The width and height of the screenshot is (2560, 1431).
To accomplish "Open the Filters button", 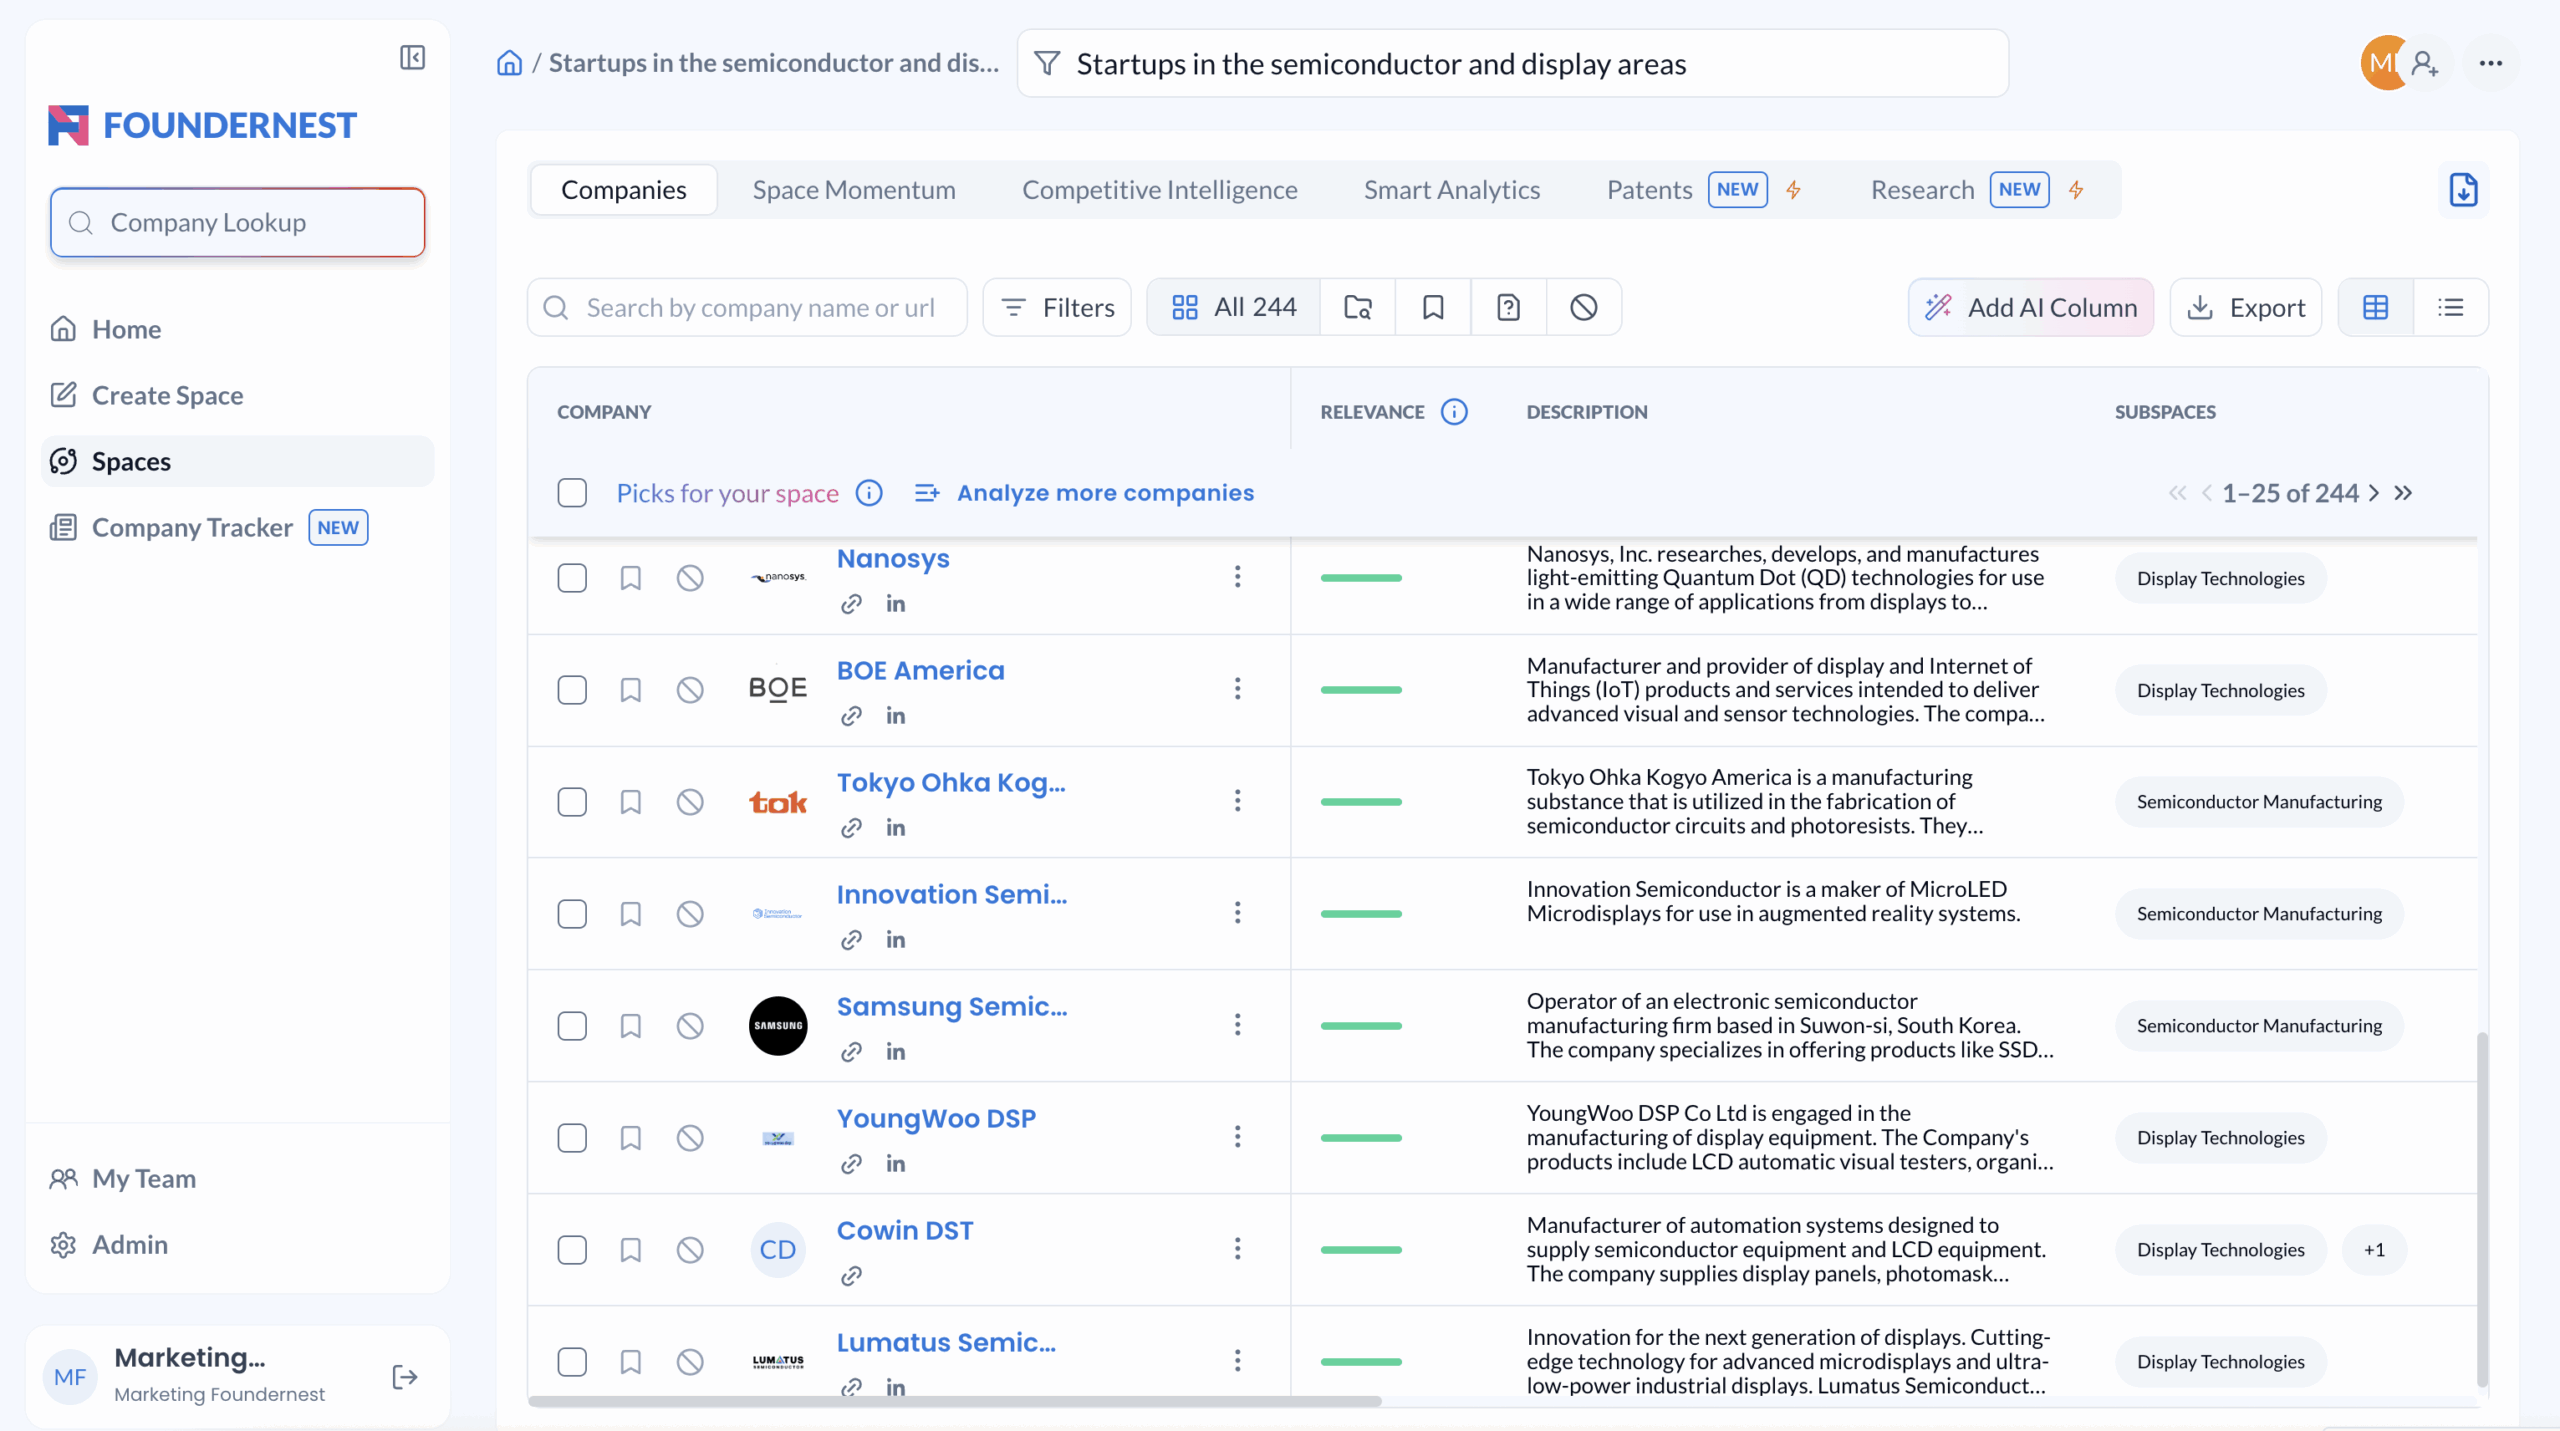I will pyautogui.click(x=1057, y=307).
